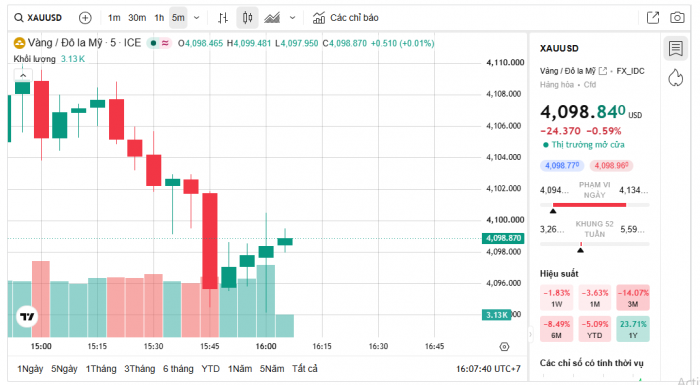Take a chart snapshot with camera icon
700x385 pixels.
tap(677, 18)
